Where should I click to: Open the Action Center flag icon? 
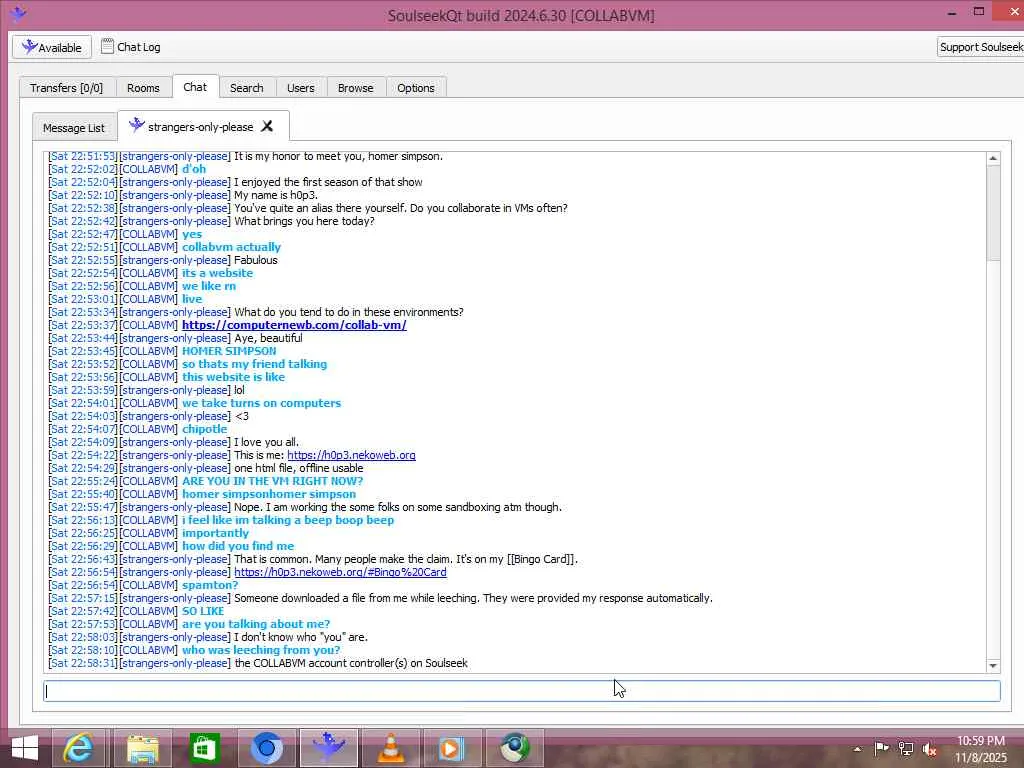(x=882, y=748)
